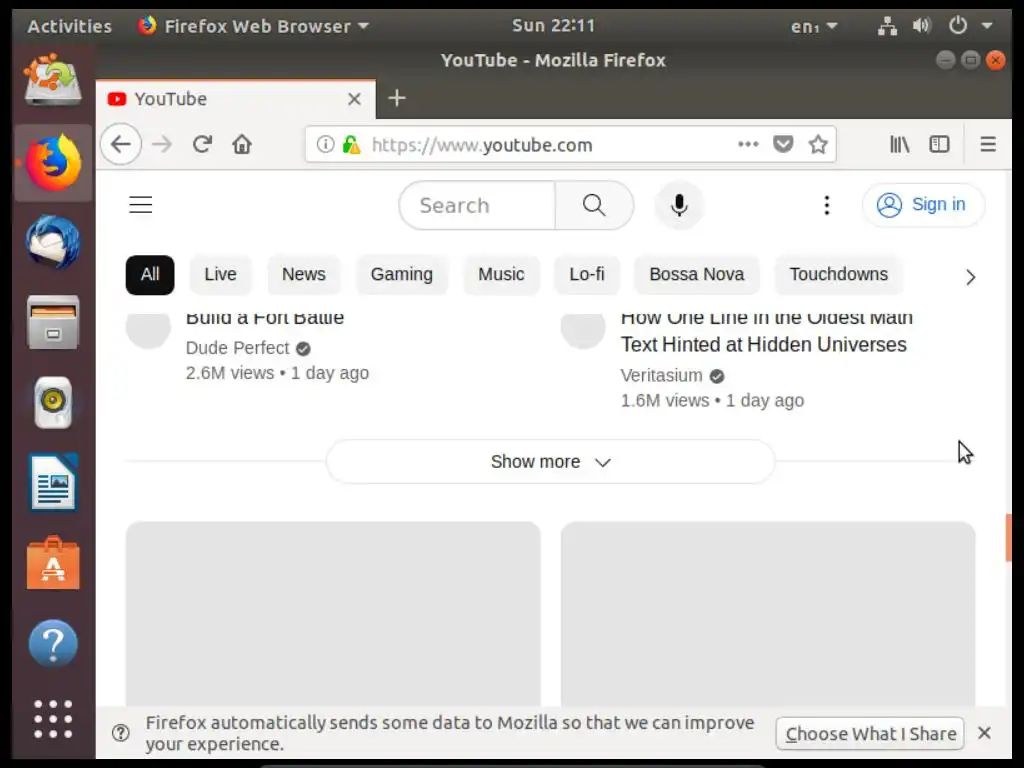Image resolution: width=1024 pixels, height=768 pixels.
Task: Open en input language dropdown
Action: (814, 26)
